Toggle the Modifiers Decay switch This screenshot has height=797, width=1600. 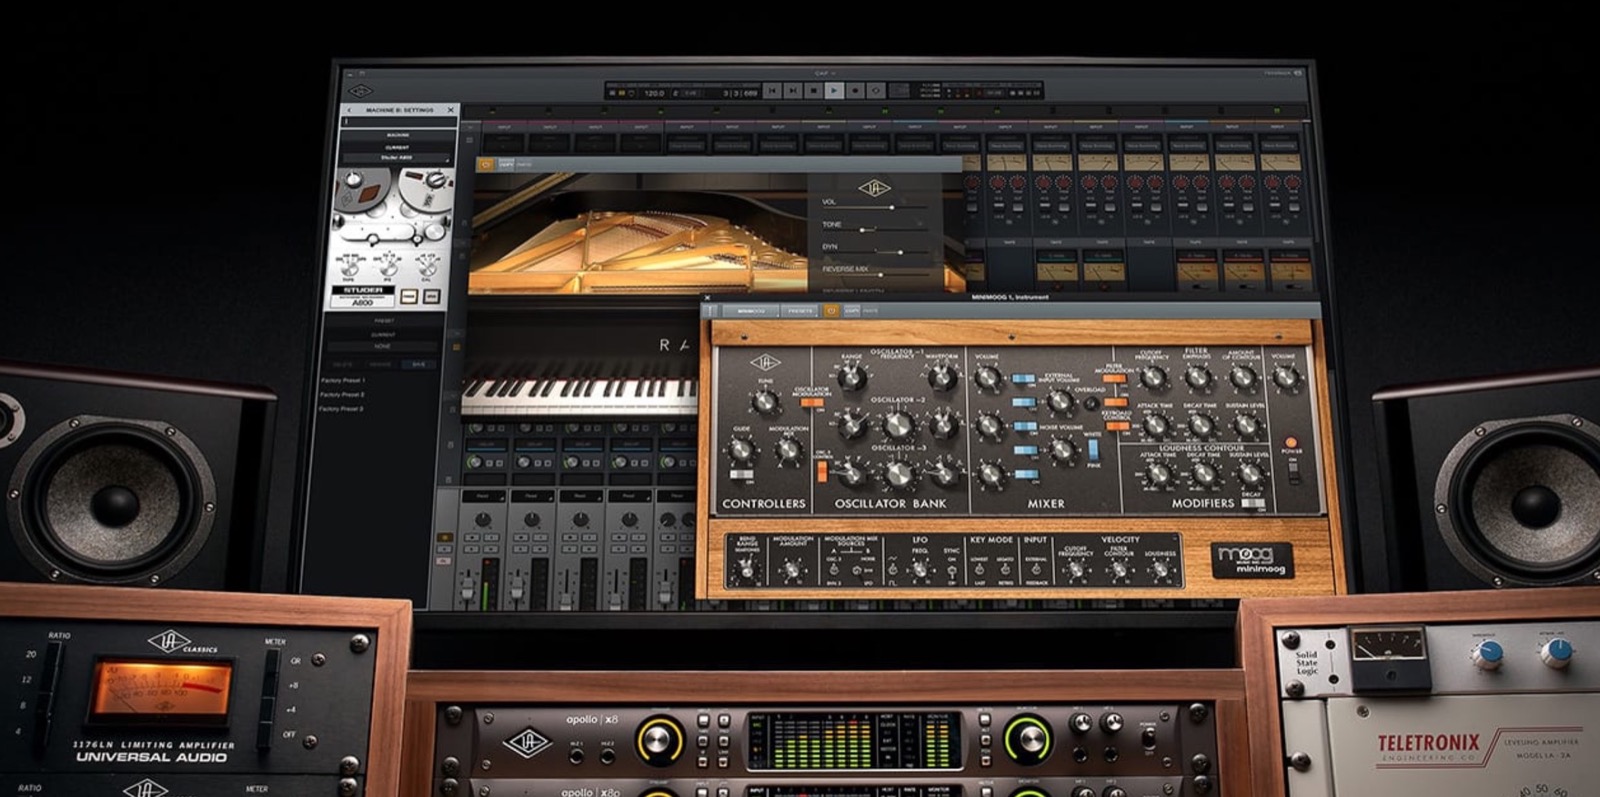click(1252, 504)
